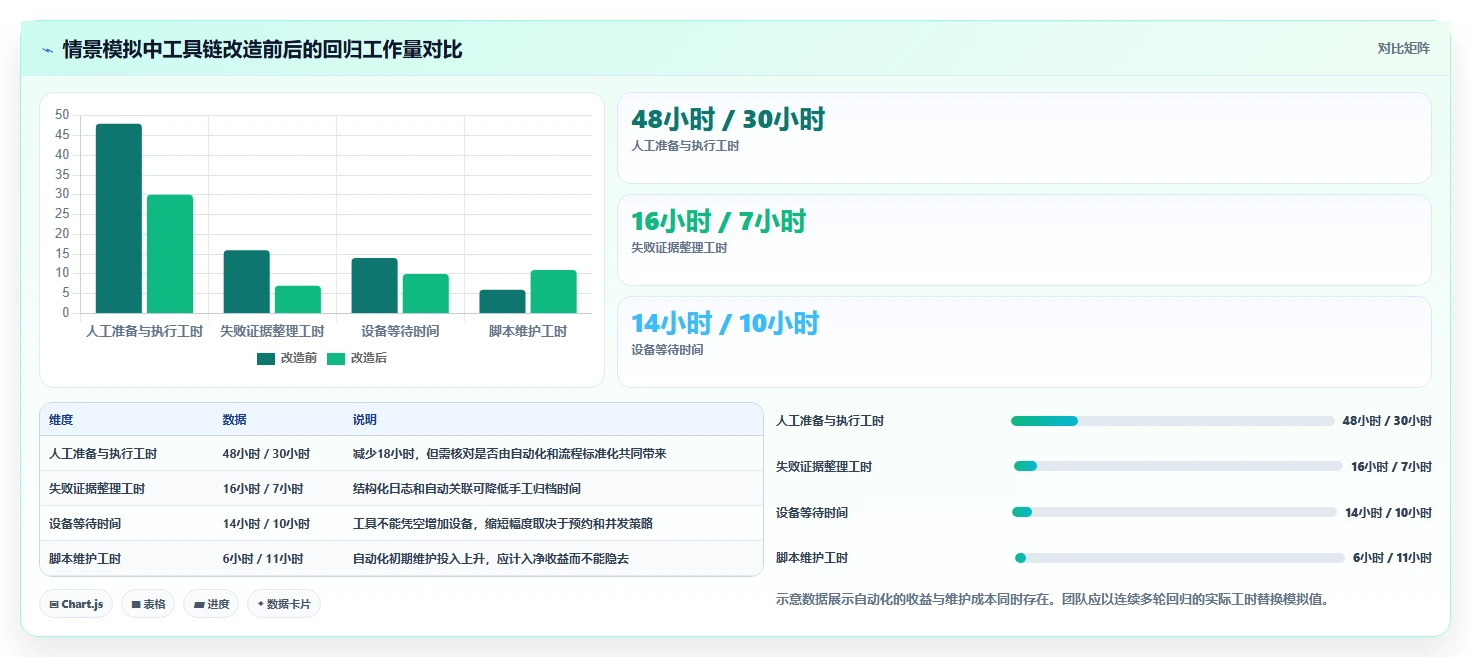Click the Chart.js tag chip

(76, 604)
